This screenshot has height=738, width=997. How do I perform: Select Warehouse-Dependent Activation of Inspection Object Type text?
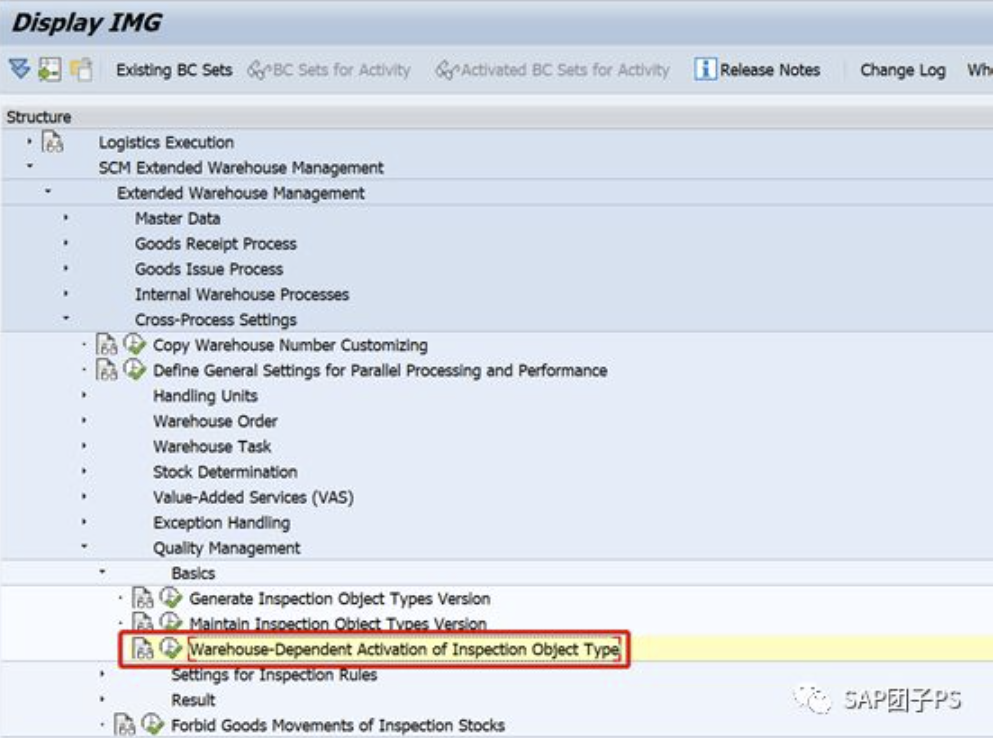coord(404,649)
